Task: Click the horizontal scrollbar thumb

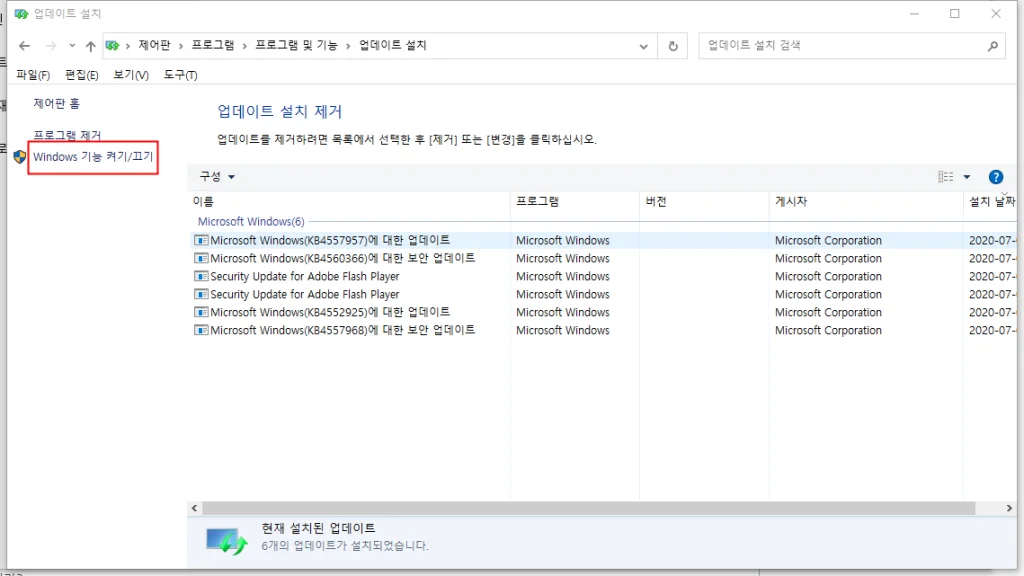Action: pos(588,508)
